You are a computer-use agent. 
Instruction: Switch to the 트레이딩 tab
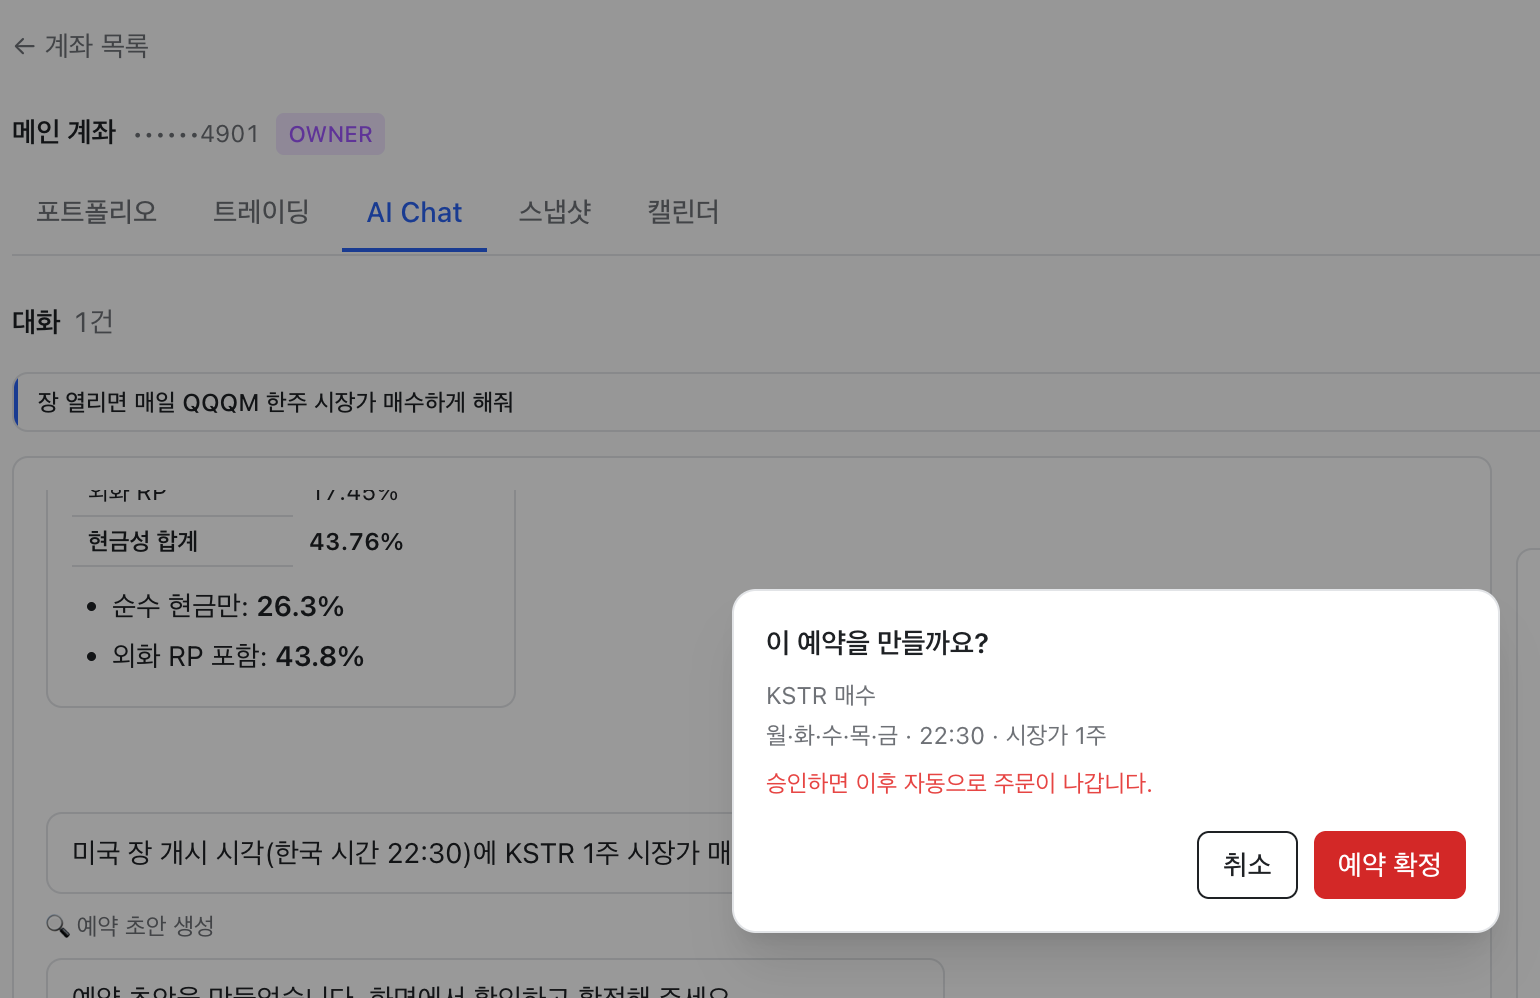click(x=261, y=212)
